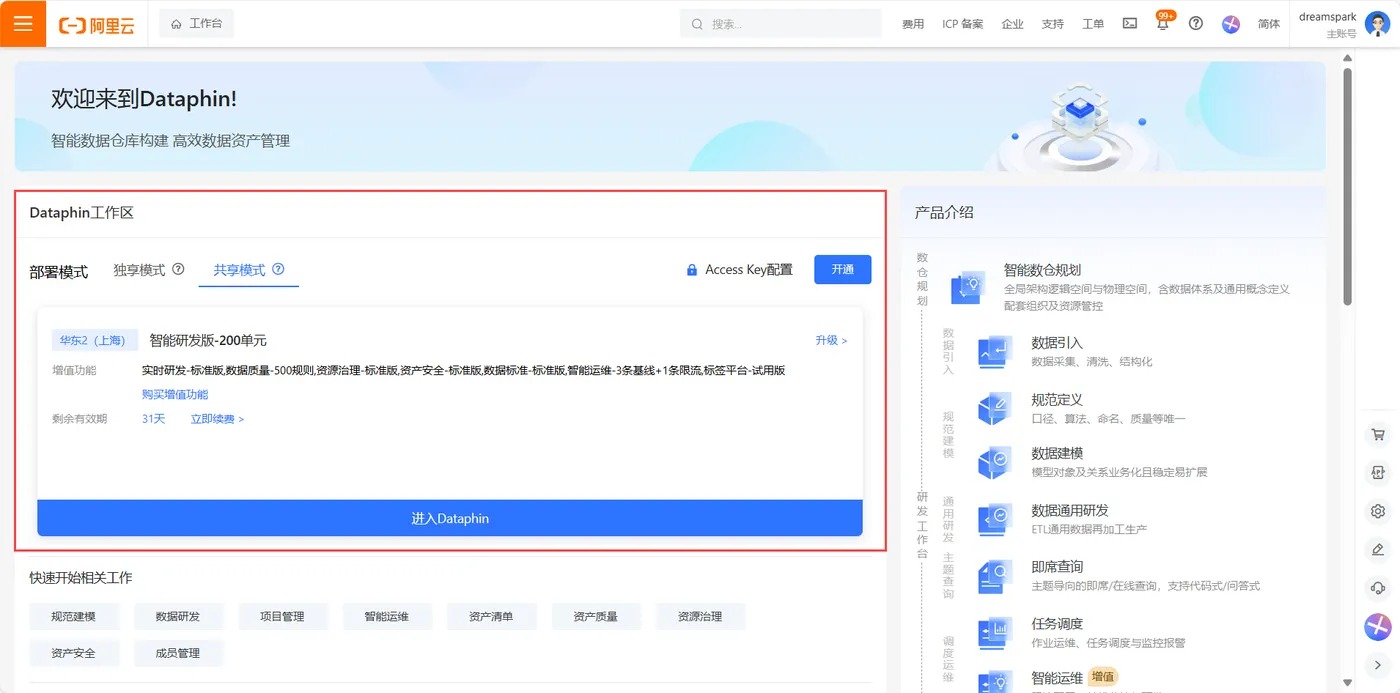The image size is (1400, 693).
Task: Open the 工作台 home button
Action: 196,23
